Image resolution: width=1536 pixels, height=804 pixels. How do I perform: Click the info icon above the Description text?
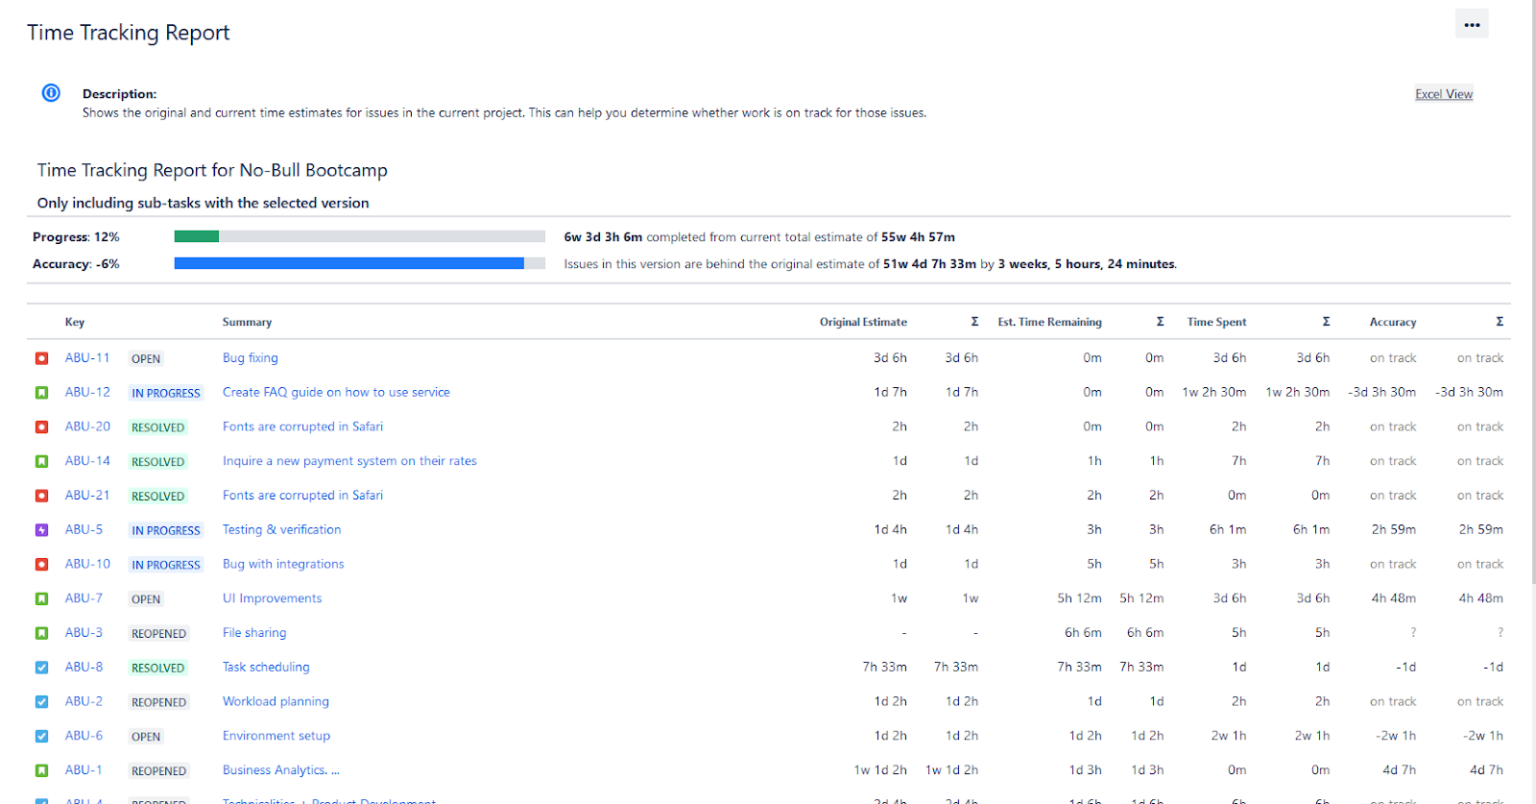(50, 92)
